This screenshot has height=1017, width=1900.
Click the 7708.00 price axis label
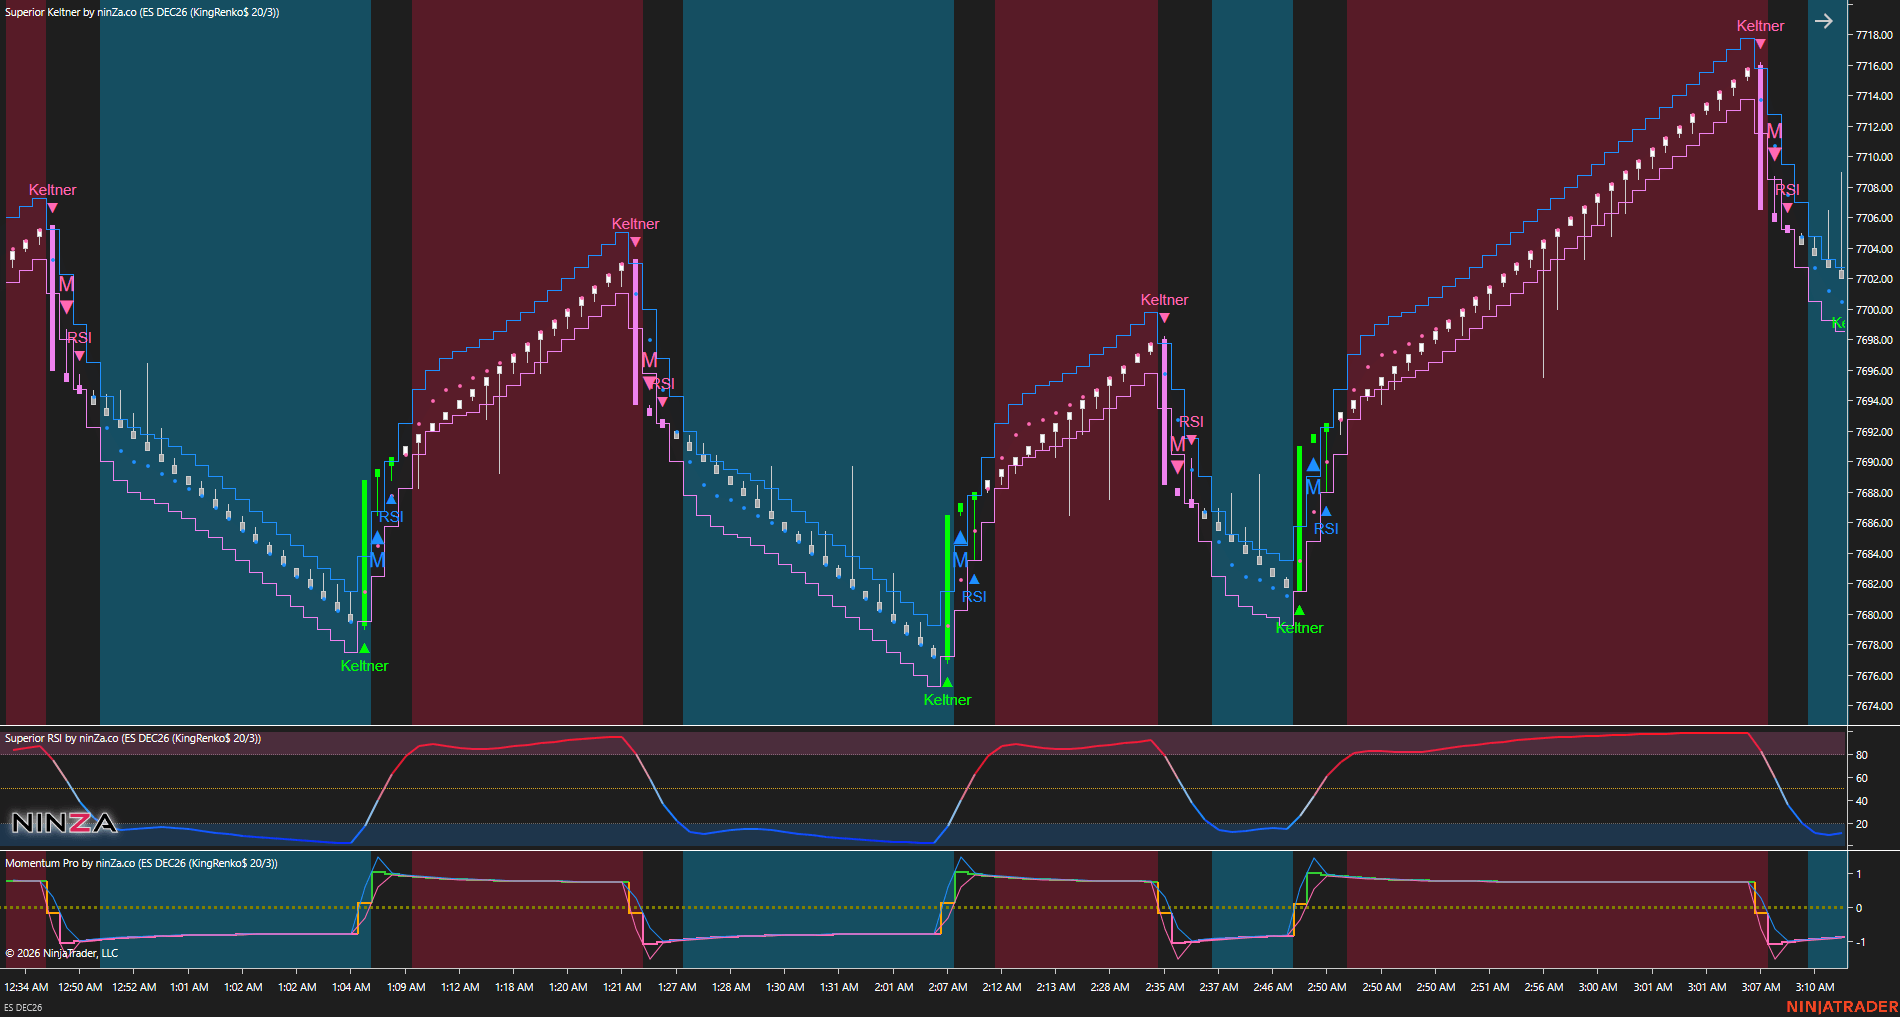point(1874,188)
